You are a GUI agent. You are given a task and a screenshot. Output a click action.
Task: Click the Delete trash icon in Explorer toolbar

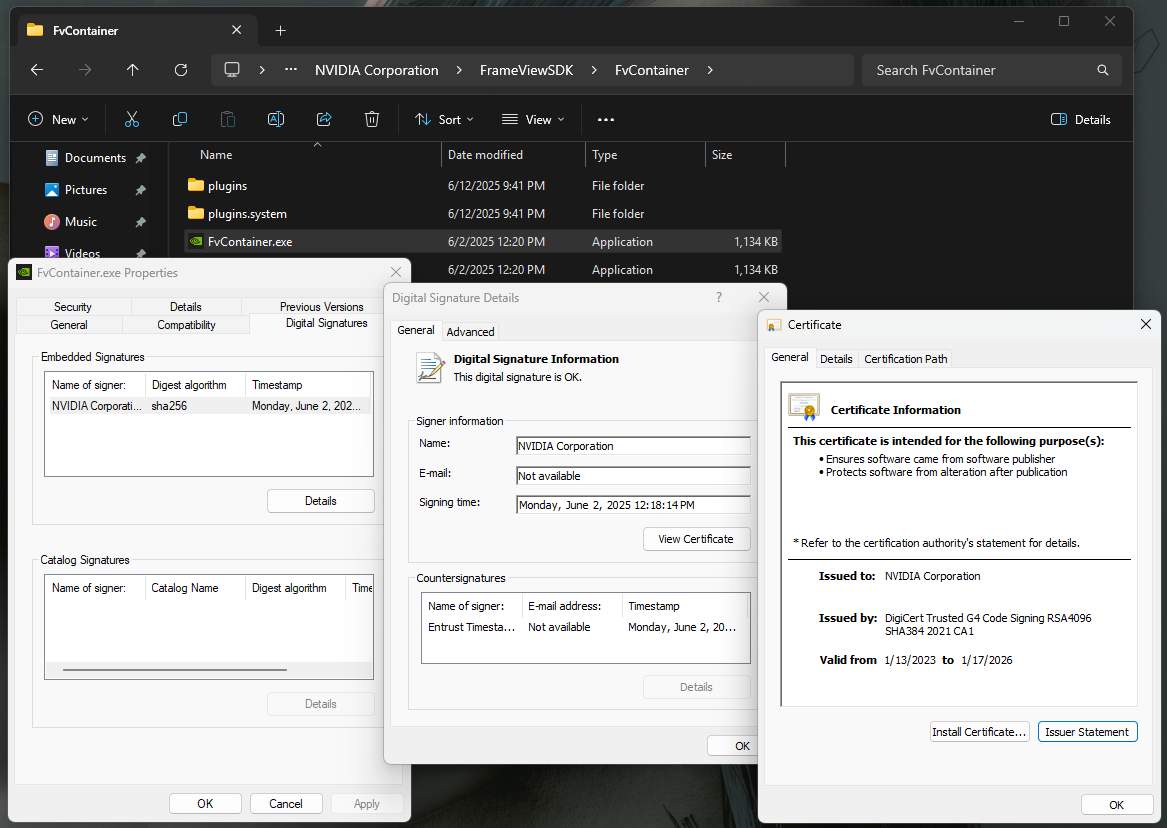point(371,119)
